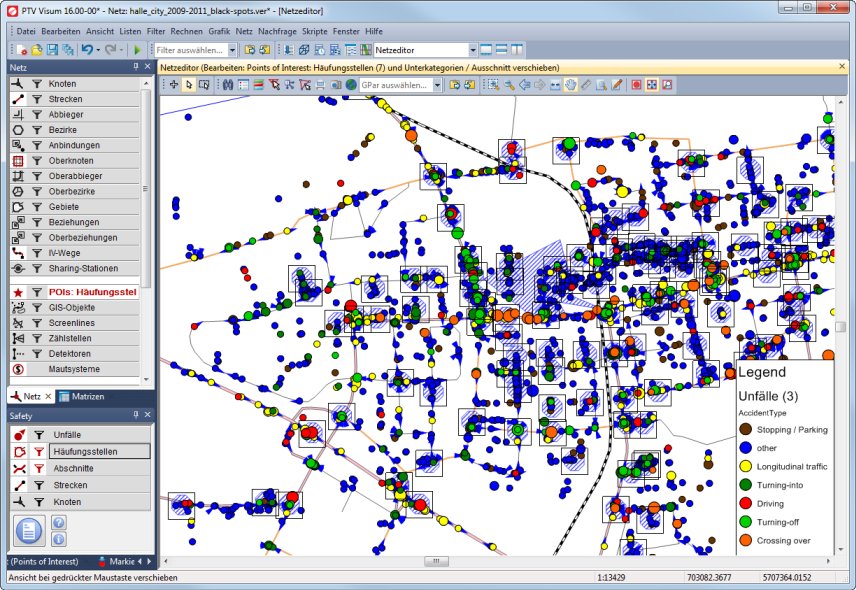
Task: Open the Safety report document icon
Action: [x=30, y=531]
